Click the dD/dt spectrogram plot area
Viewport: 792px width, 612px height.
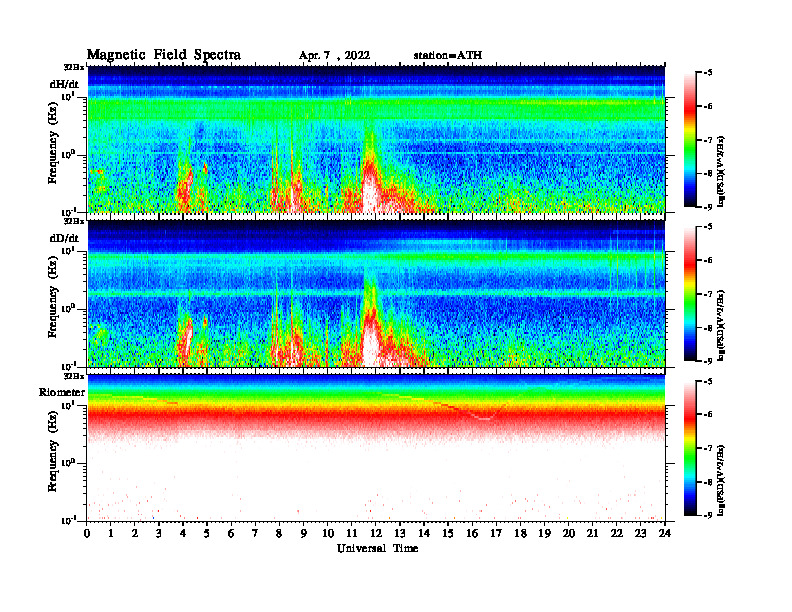tap(376, 293)
